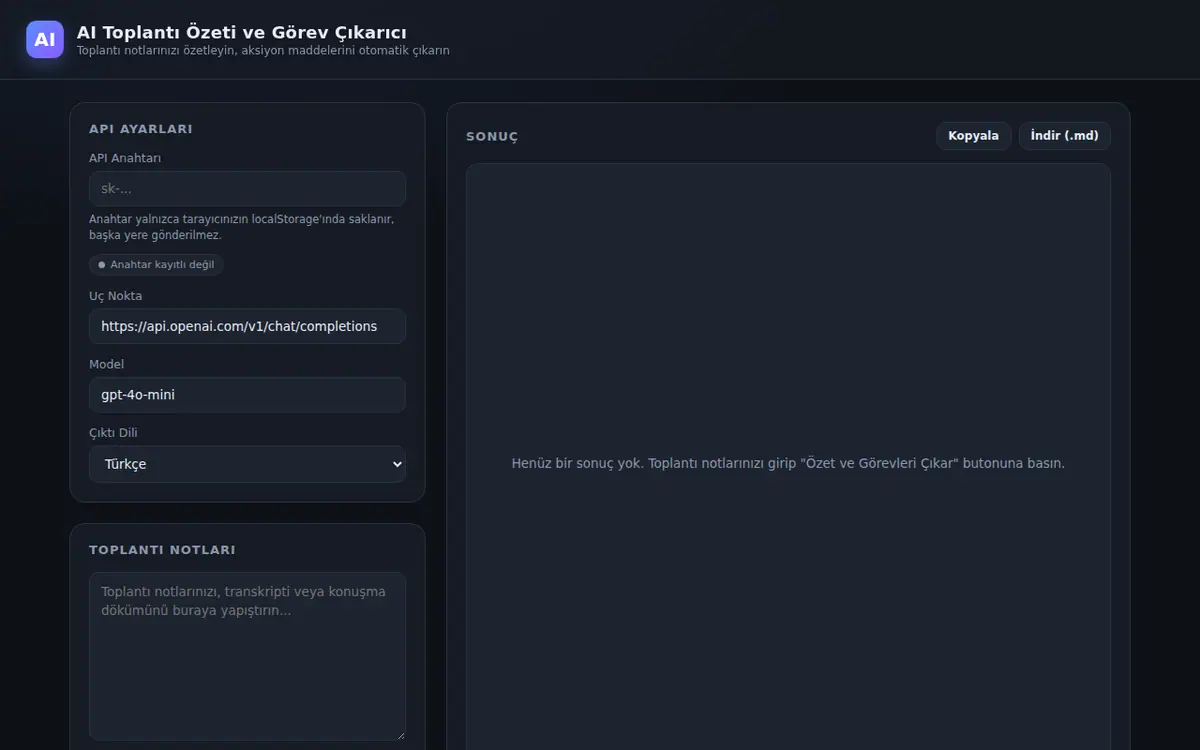Click the Toplantı Notları text area
Viewport: 1200px width, 750px height.
click(x=247, y=656)
